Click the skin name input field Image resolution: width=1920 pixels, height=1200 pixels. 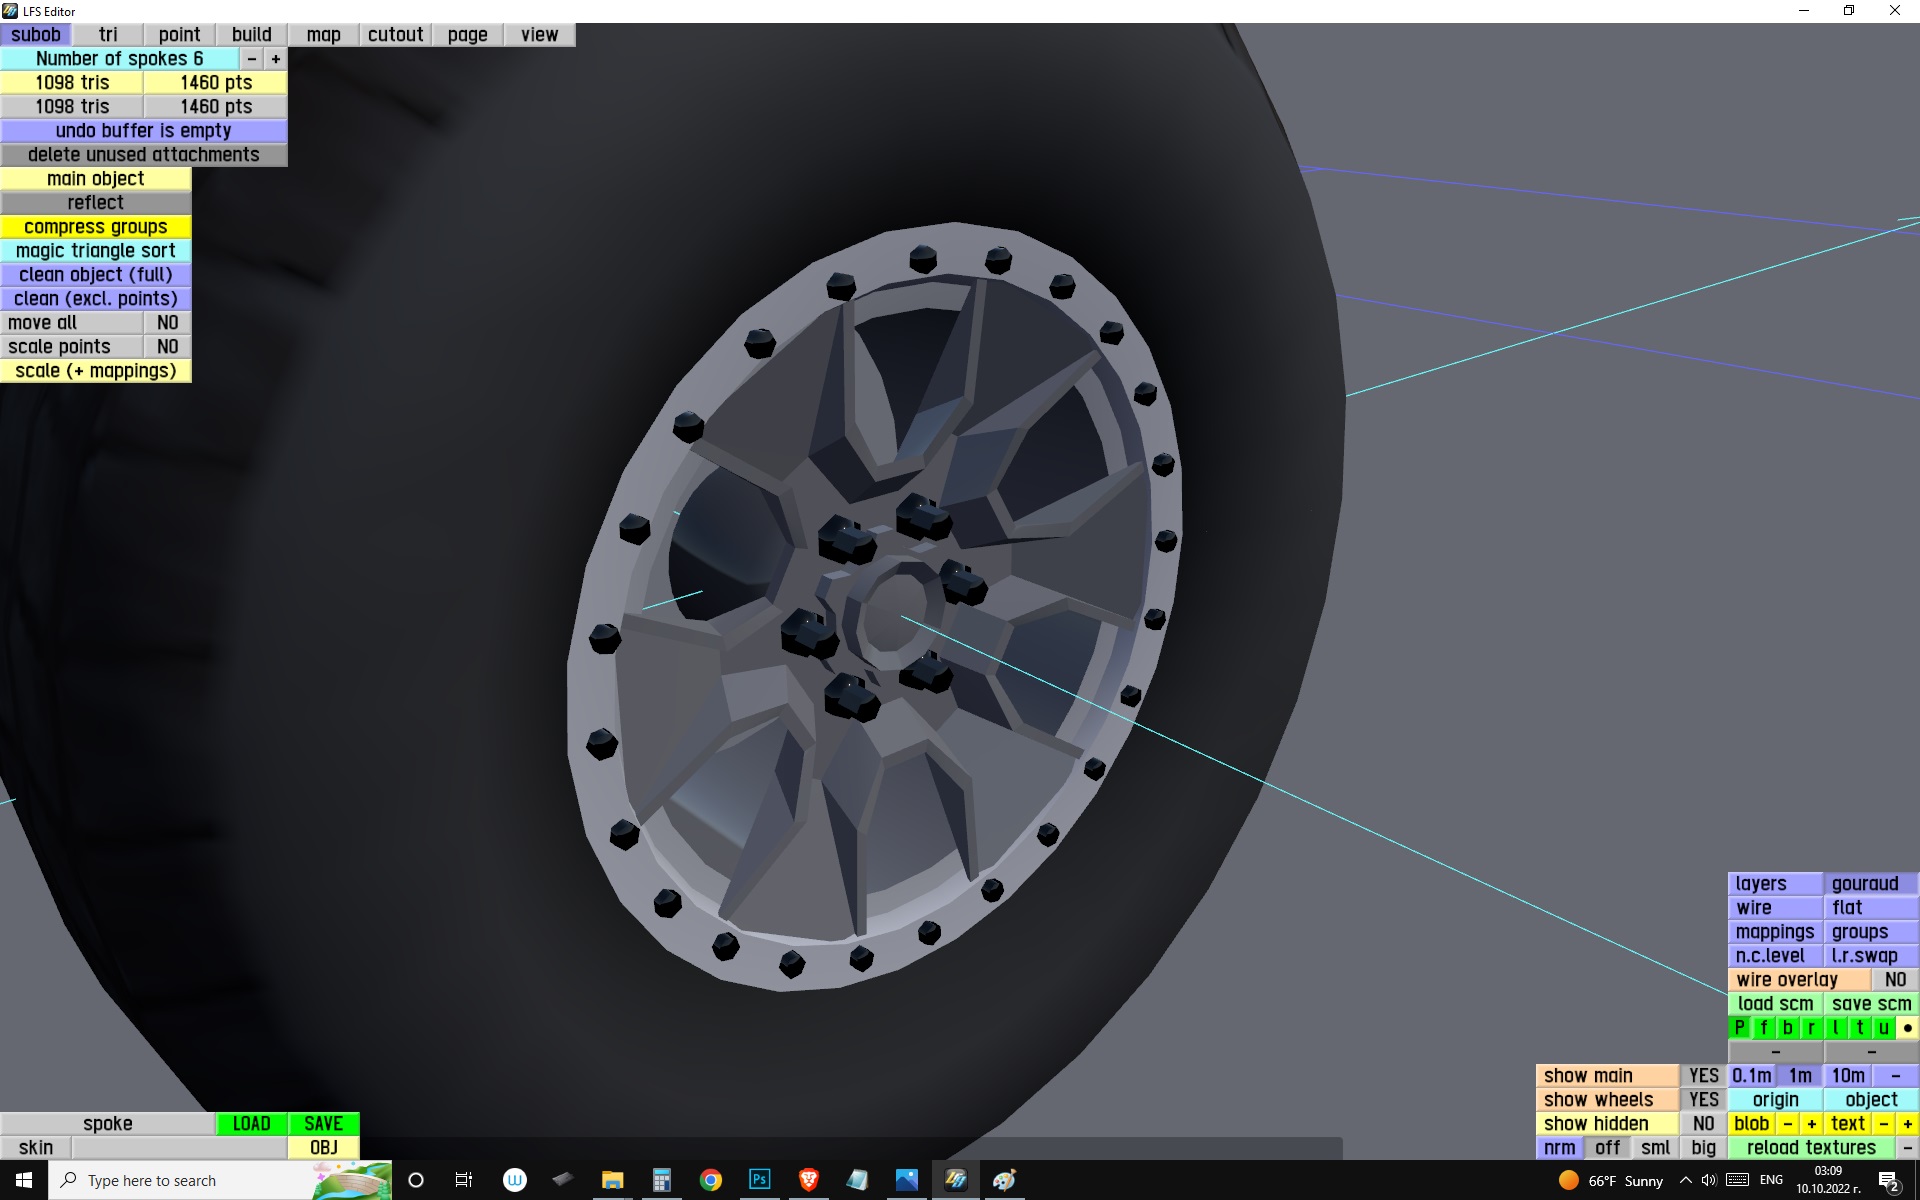click(x=179, y=1148)
